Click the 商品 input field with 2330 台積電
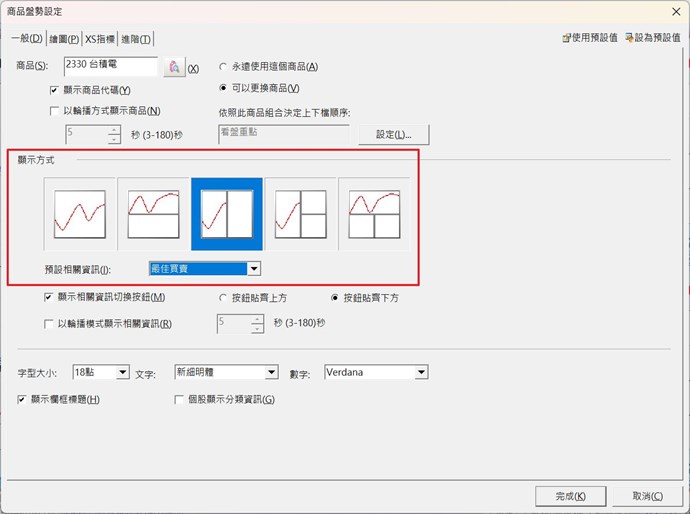 (110, 66)
